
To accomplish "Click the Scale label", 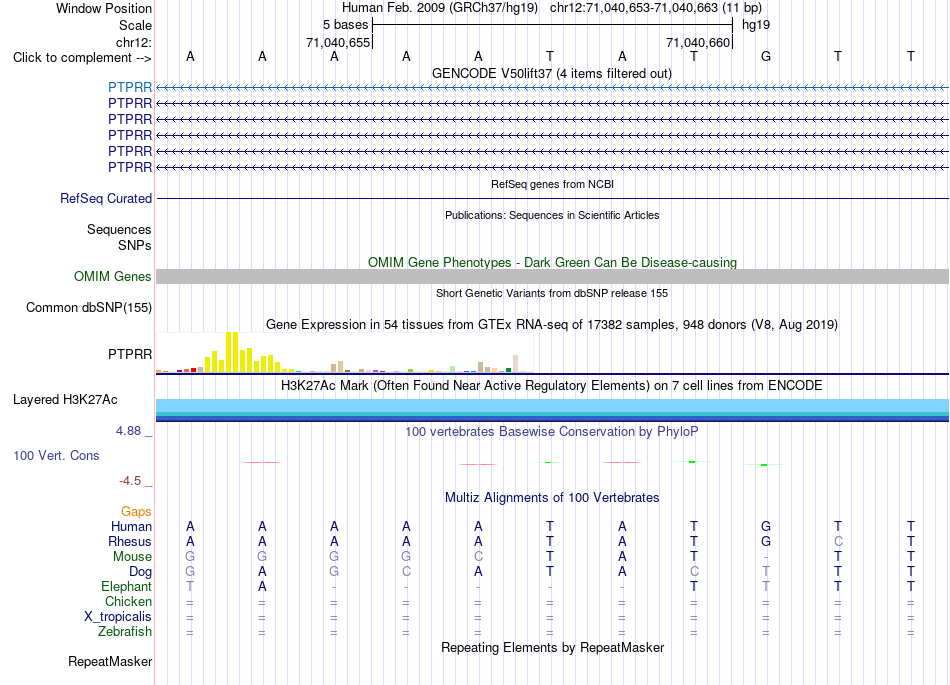I will coord(135,25).
